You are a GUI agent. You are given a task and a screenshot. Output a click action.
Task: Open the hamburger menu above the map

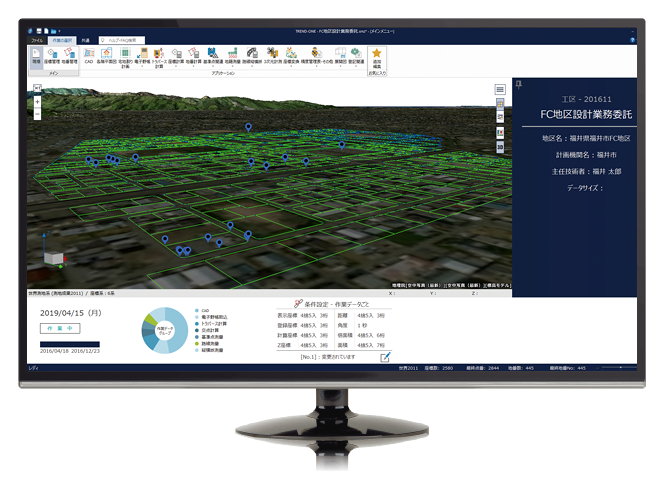point(500,89)
